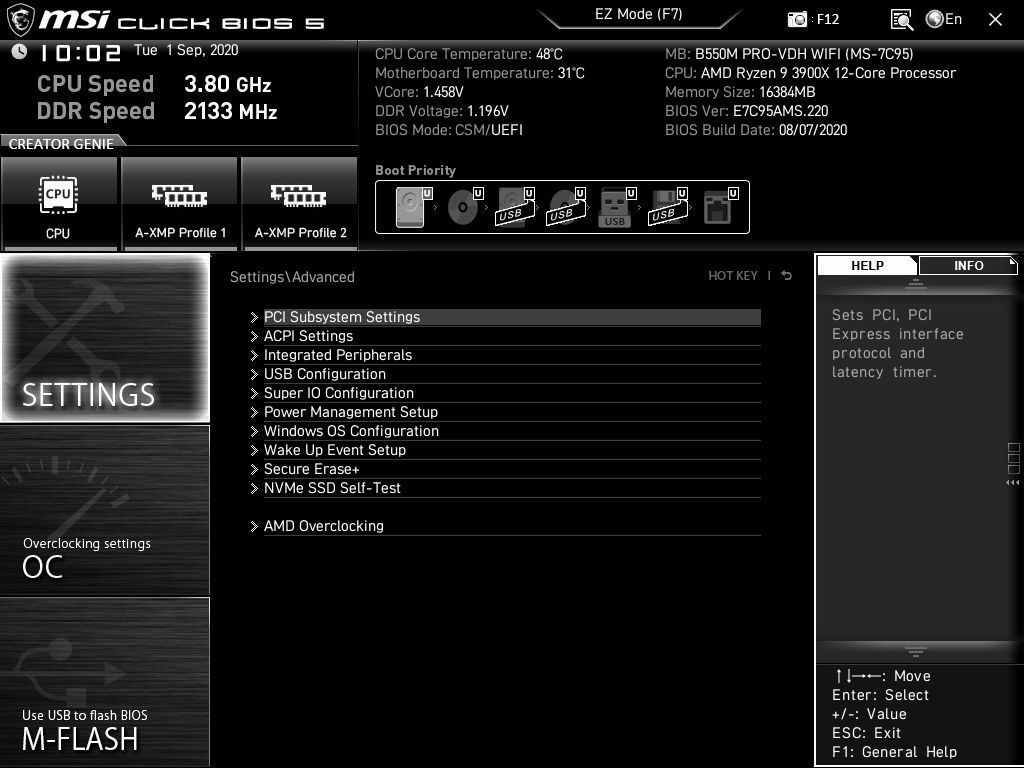Enable A-XMP Profile 1
The height and width of the screenshot is (768, 1024).
(x=180, y=204)
